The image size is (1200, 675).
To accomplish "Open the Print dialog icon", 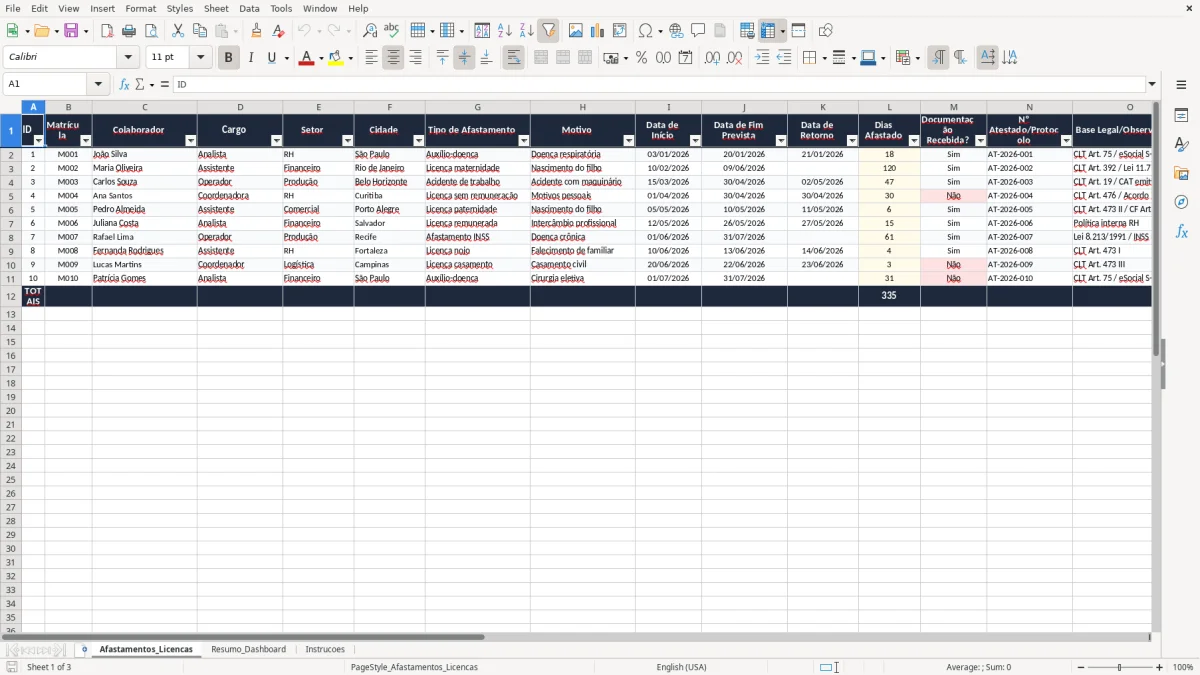I will click(129, 31).
